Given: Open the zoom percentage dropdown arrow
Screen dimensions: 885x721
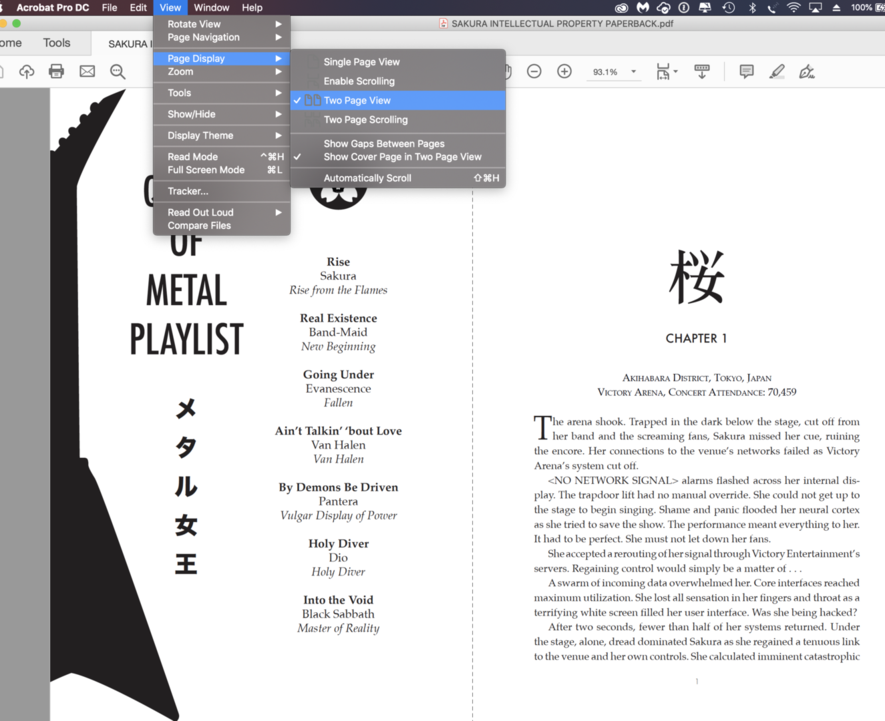Looking at the screenshot, I should [633, 72].
